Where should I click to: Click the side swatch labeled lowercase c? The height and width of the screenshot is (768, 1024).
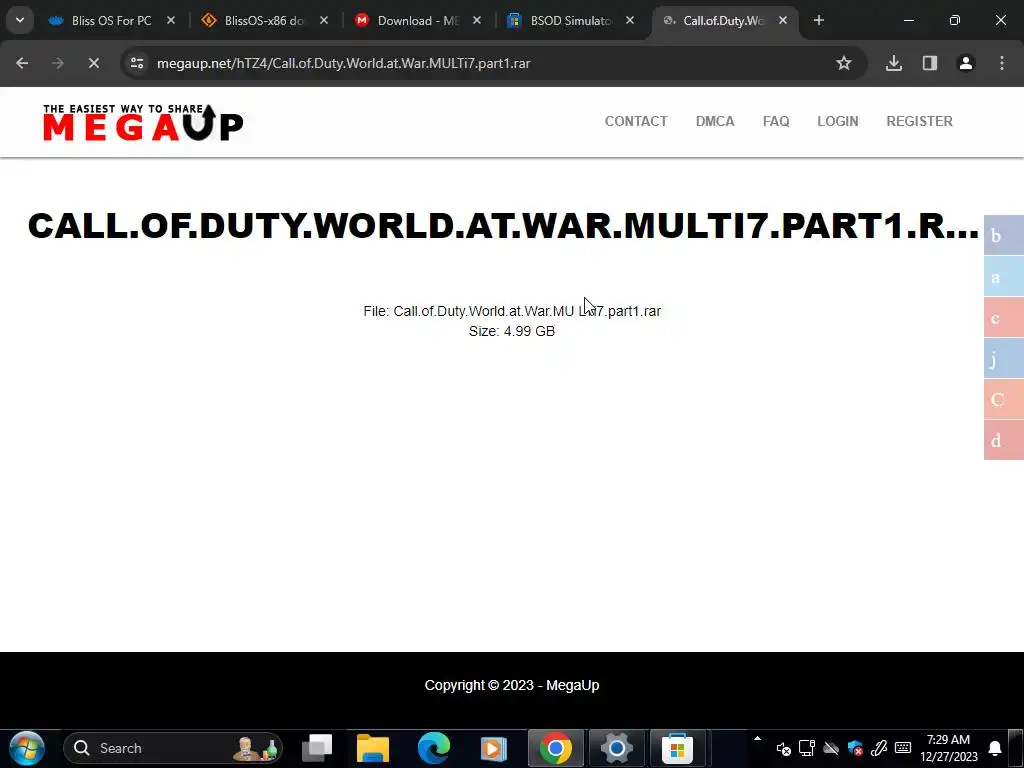(1004, 317)
